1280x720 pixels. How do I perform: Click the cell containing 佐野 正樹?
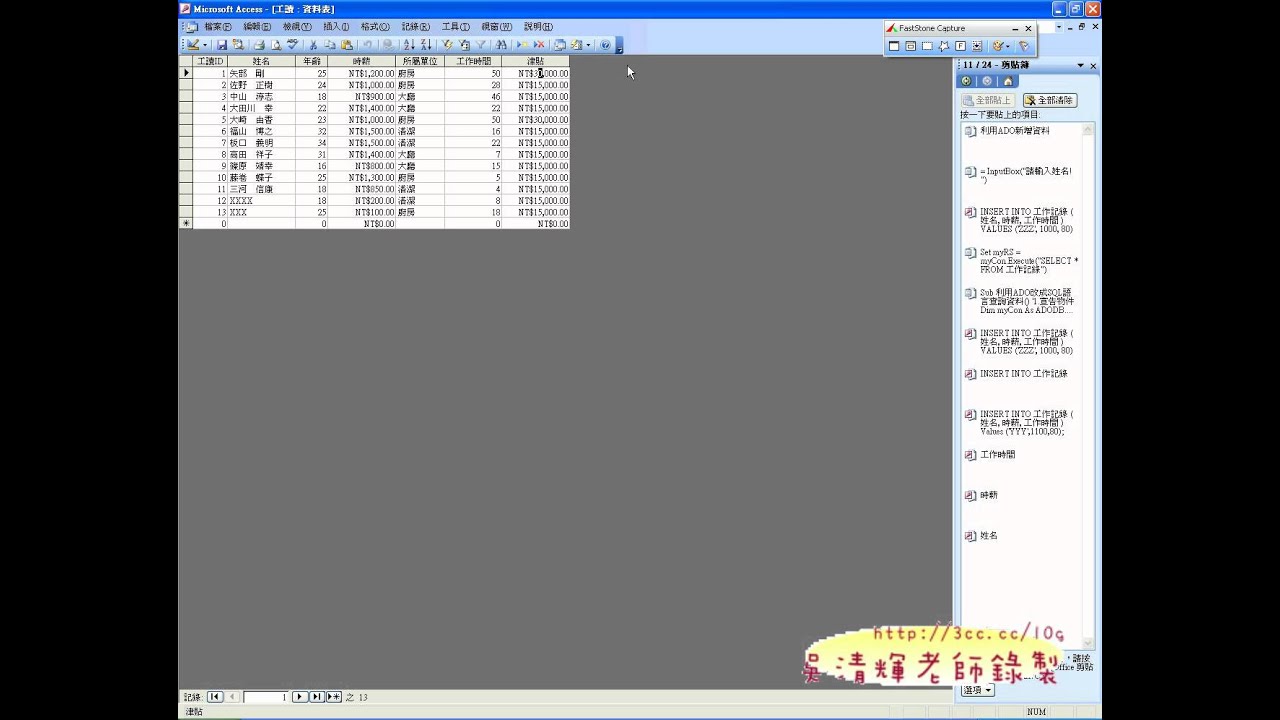[261, 85]
